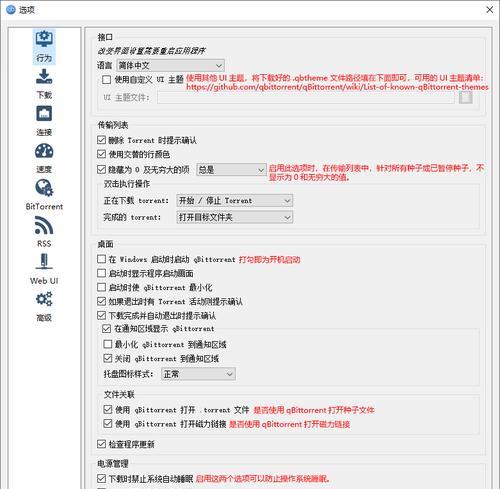Check 在 Windows 启动时启动 qBittorrent
This screenshot has height=489, width=500.
tap(101, 259)
